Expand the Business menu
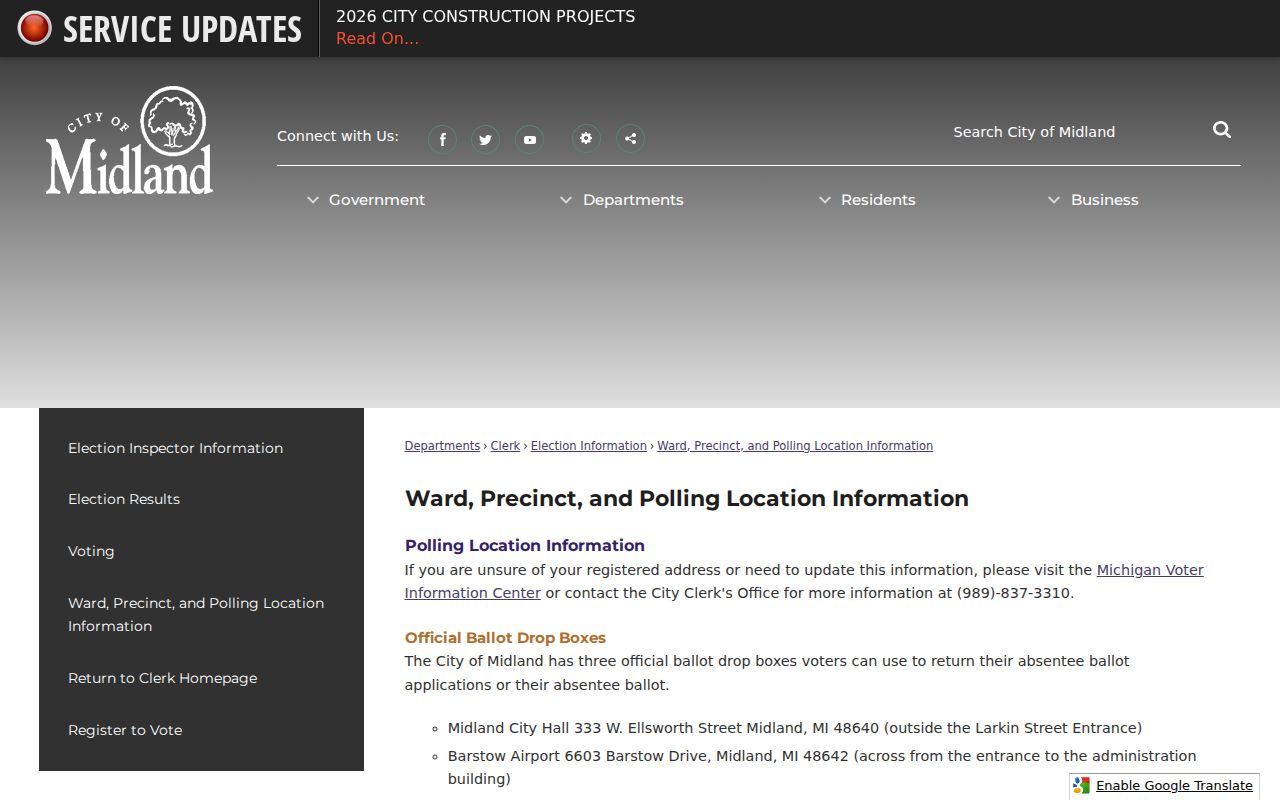The height and width of the screenshot is (800, 1280). 1093,200
